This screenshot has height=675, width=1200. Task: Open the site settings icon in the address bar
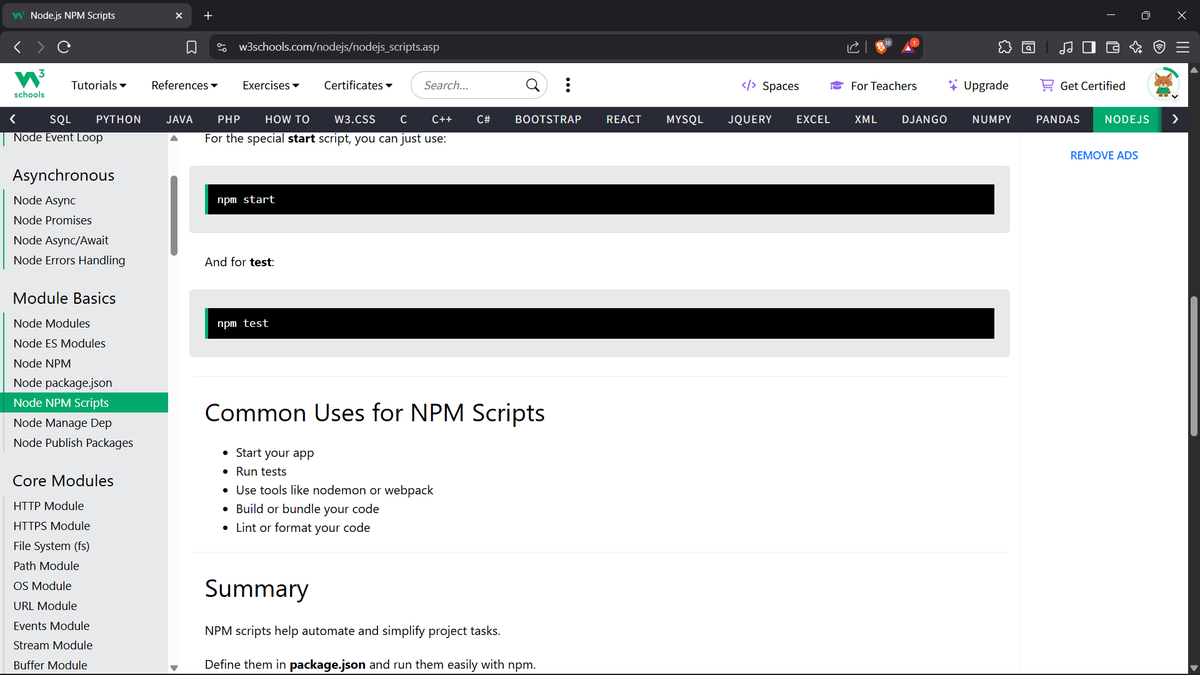222,47
